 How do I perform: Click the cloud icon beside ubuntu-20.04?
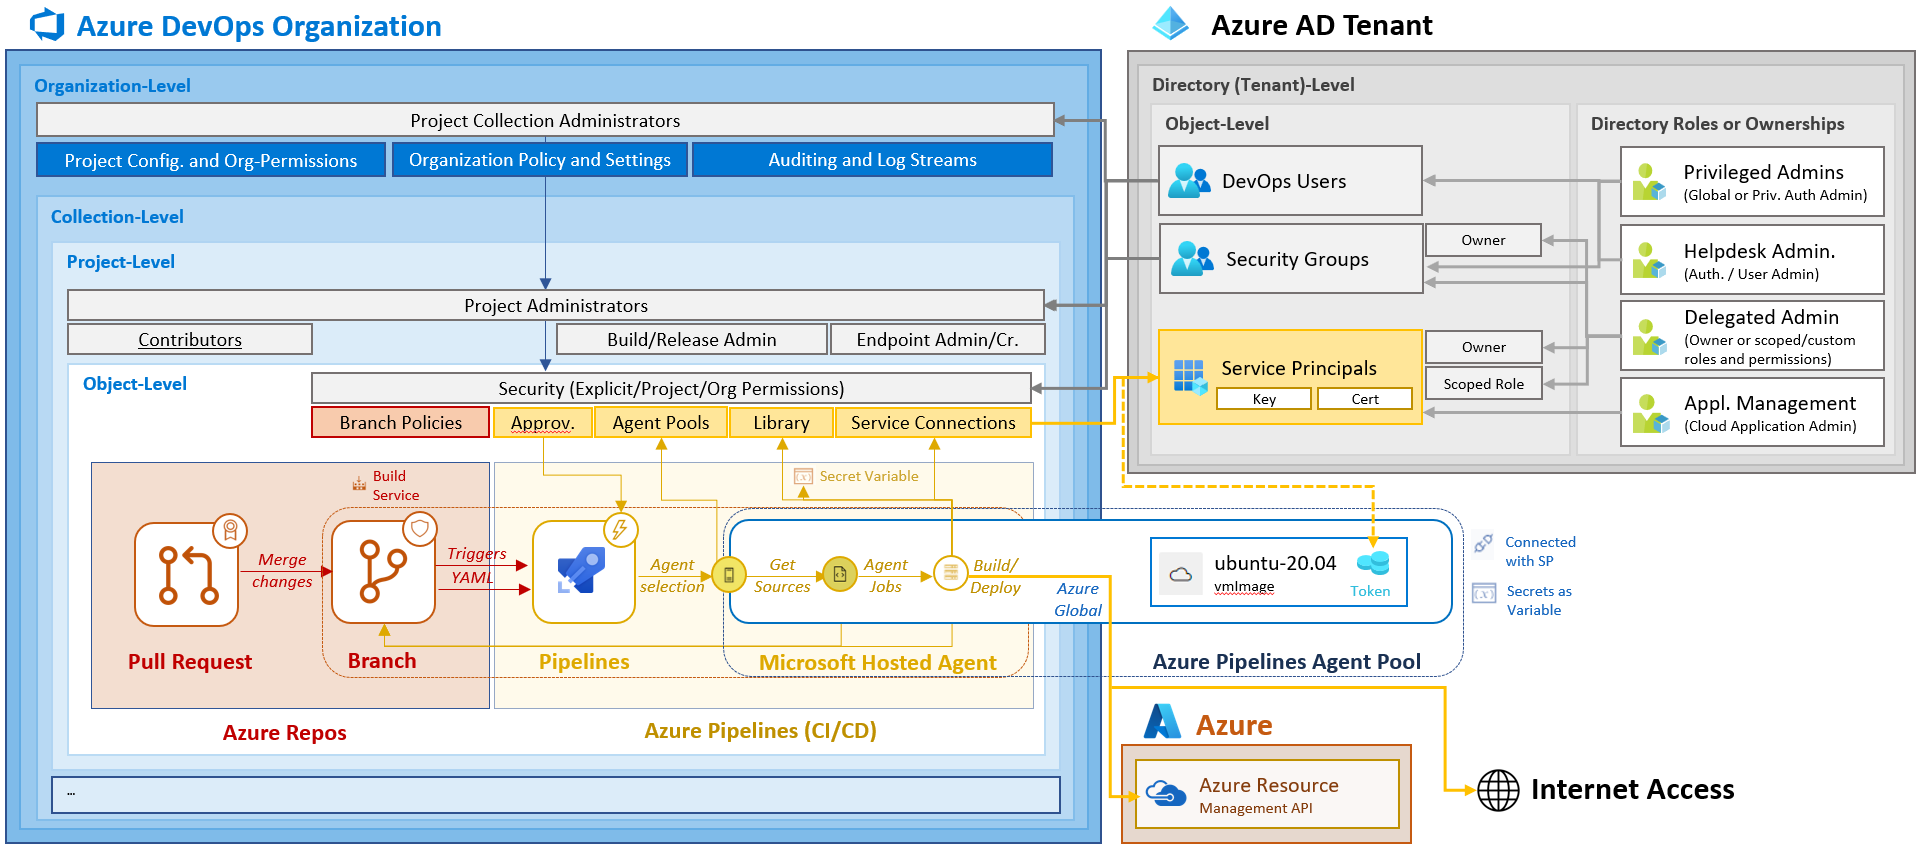coord(1181,574)
